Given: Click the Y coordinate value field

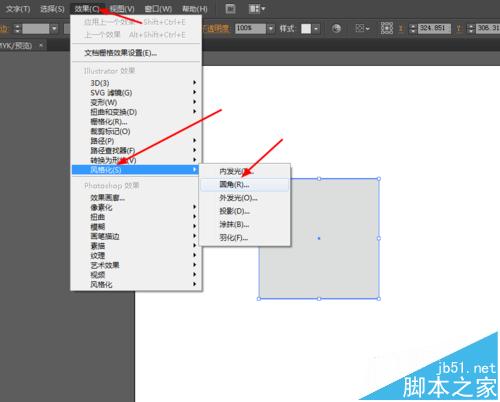Looking at the screenshot, I should [x=488, y=29].
